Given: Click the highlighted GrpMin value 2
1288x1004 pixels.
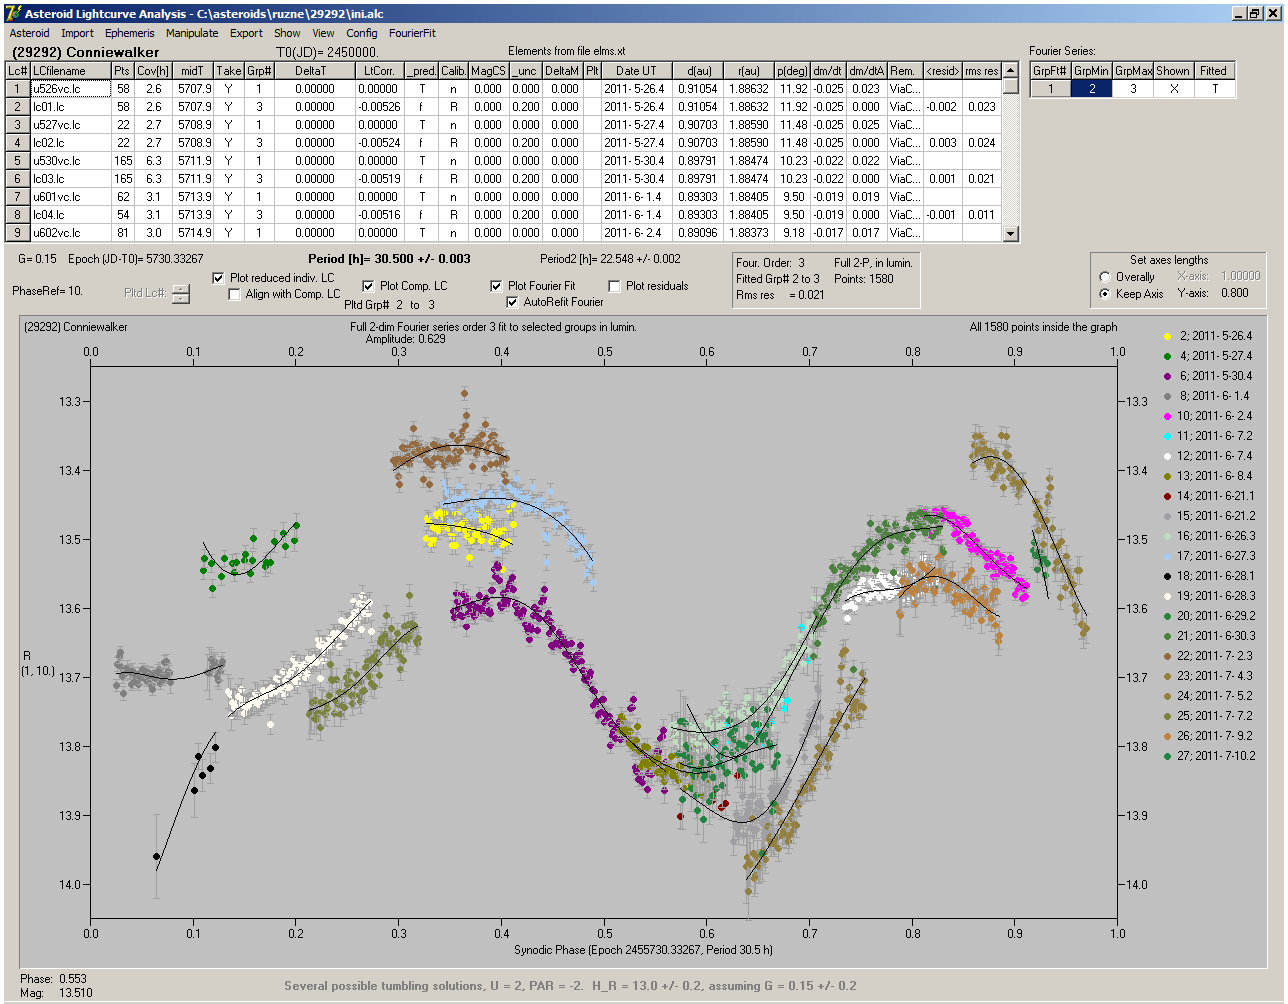Looking at the screenshot, I should pos(1092,89).
